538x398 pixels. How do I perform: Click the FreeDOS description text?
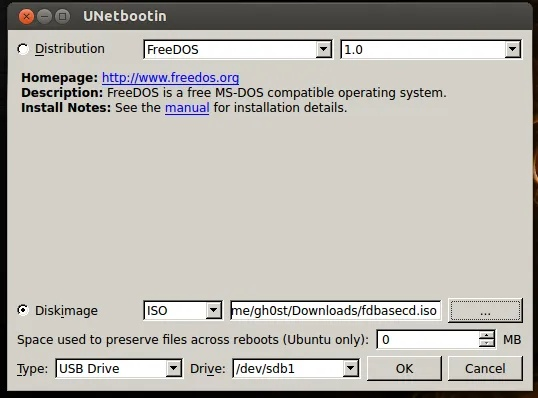point(277,93)
